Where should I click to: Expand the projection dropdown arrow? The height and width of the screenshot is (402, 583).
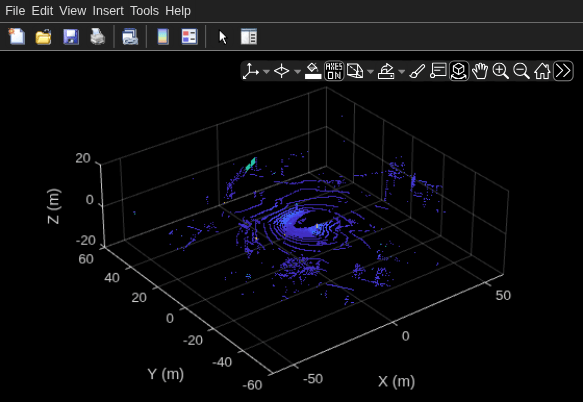370,71
